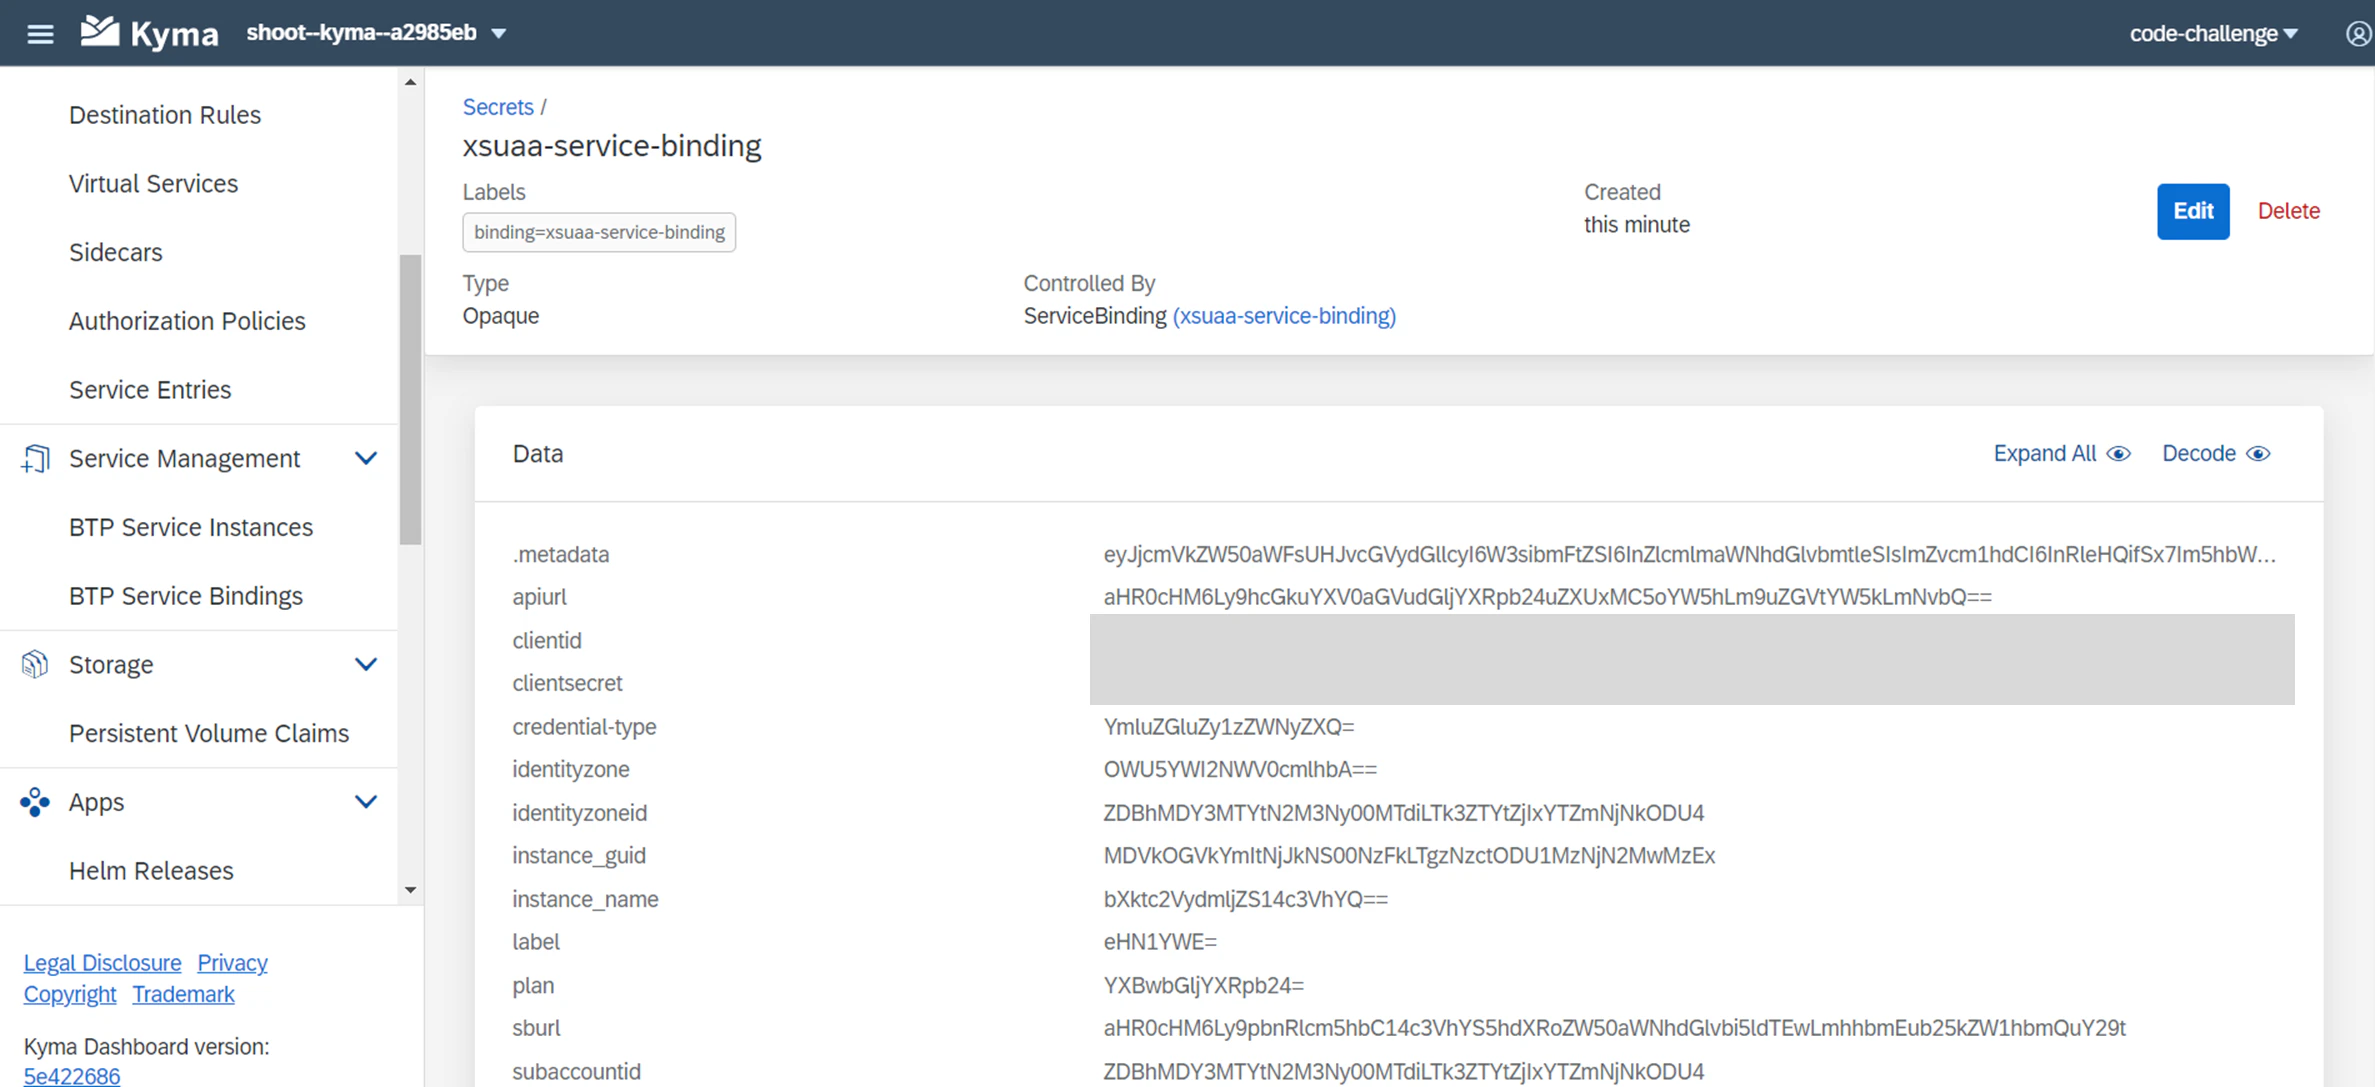Open Persistent Volume Claims
The image size is (2375, 1087).
pos(209,733)
